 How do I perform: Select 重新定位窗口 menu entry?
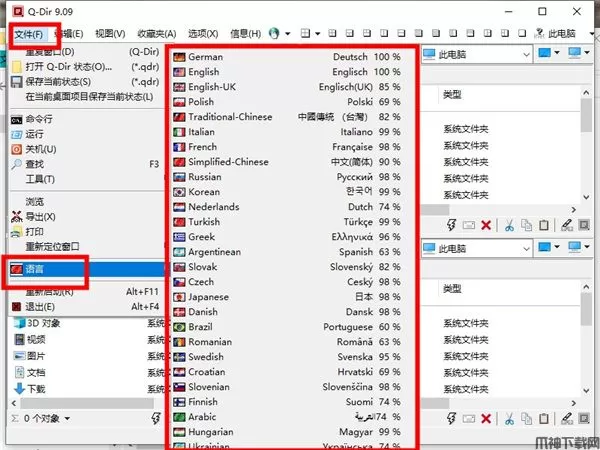pyautogui.click(x=85, y=246)
